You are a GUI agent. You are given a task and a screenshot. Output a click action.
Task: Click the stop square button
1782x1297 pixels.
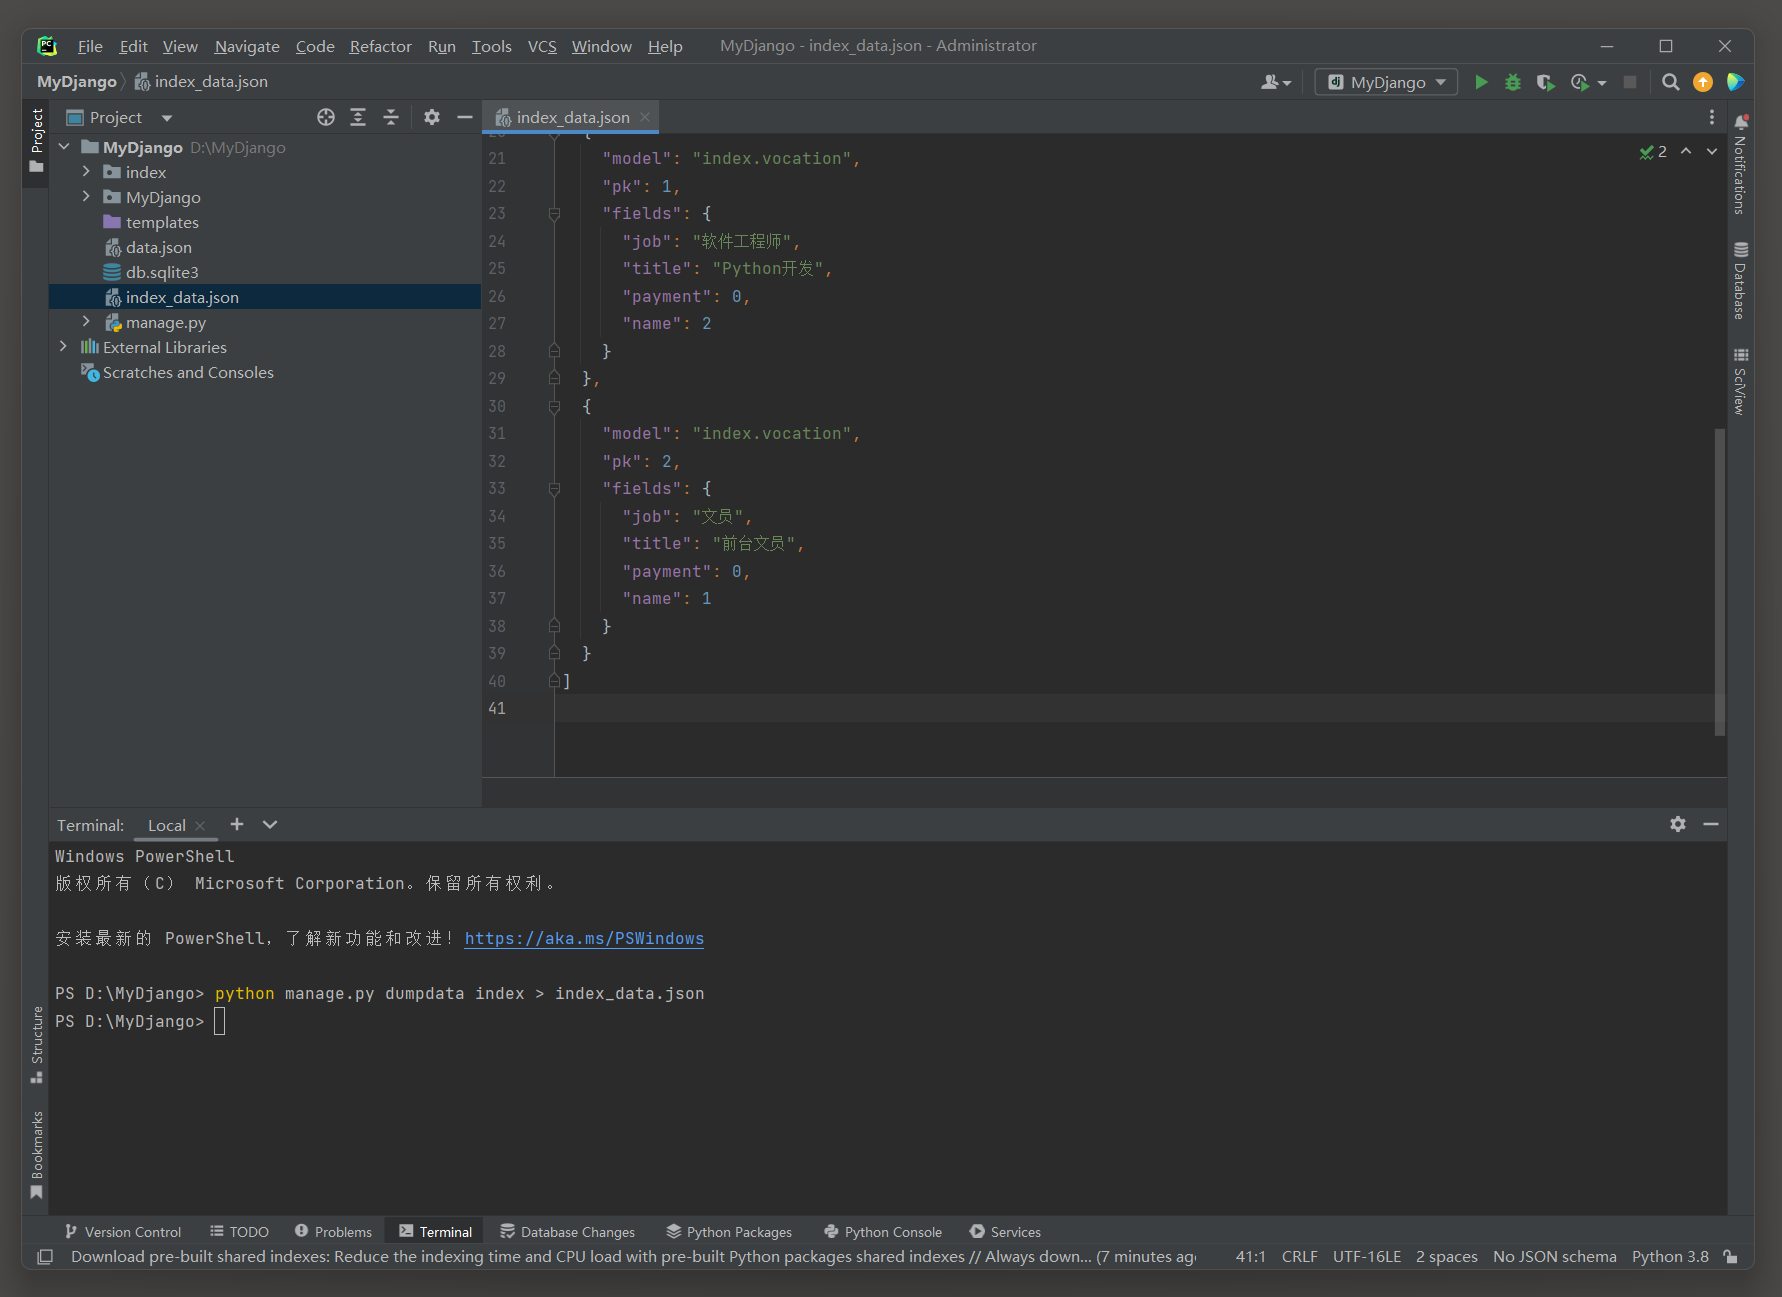point(1630,82)
